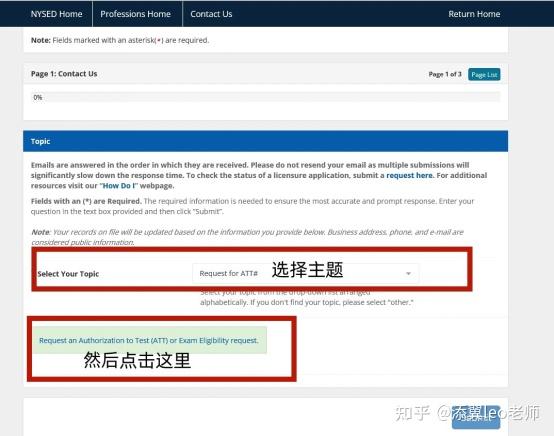The width and height of the screenshot is (554, 436).
Task: Click Return Home in the header
Action: tap(474, 14)
